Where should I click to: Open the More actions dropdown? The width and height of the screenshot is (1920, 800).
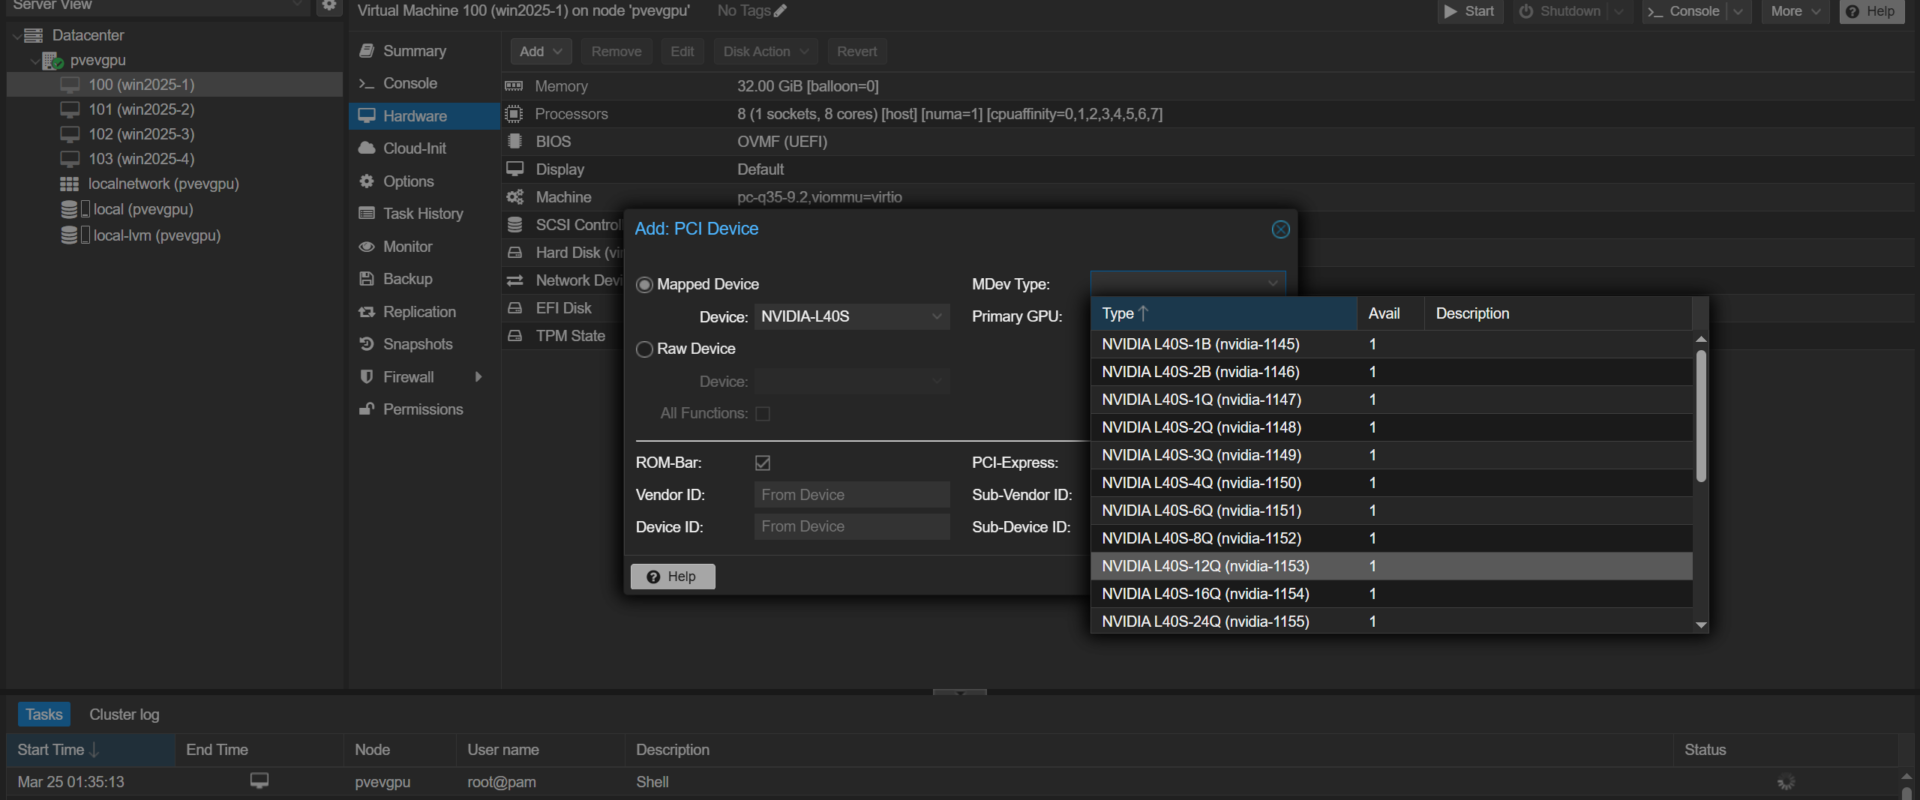pyautogui.click(x=1796, y=11)
